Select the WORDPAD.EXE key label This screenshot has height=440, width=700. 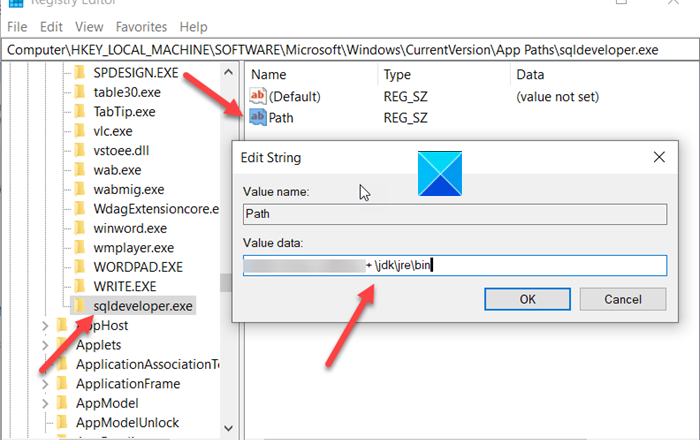click(x=138, y=267)
